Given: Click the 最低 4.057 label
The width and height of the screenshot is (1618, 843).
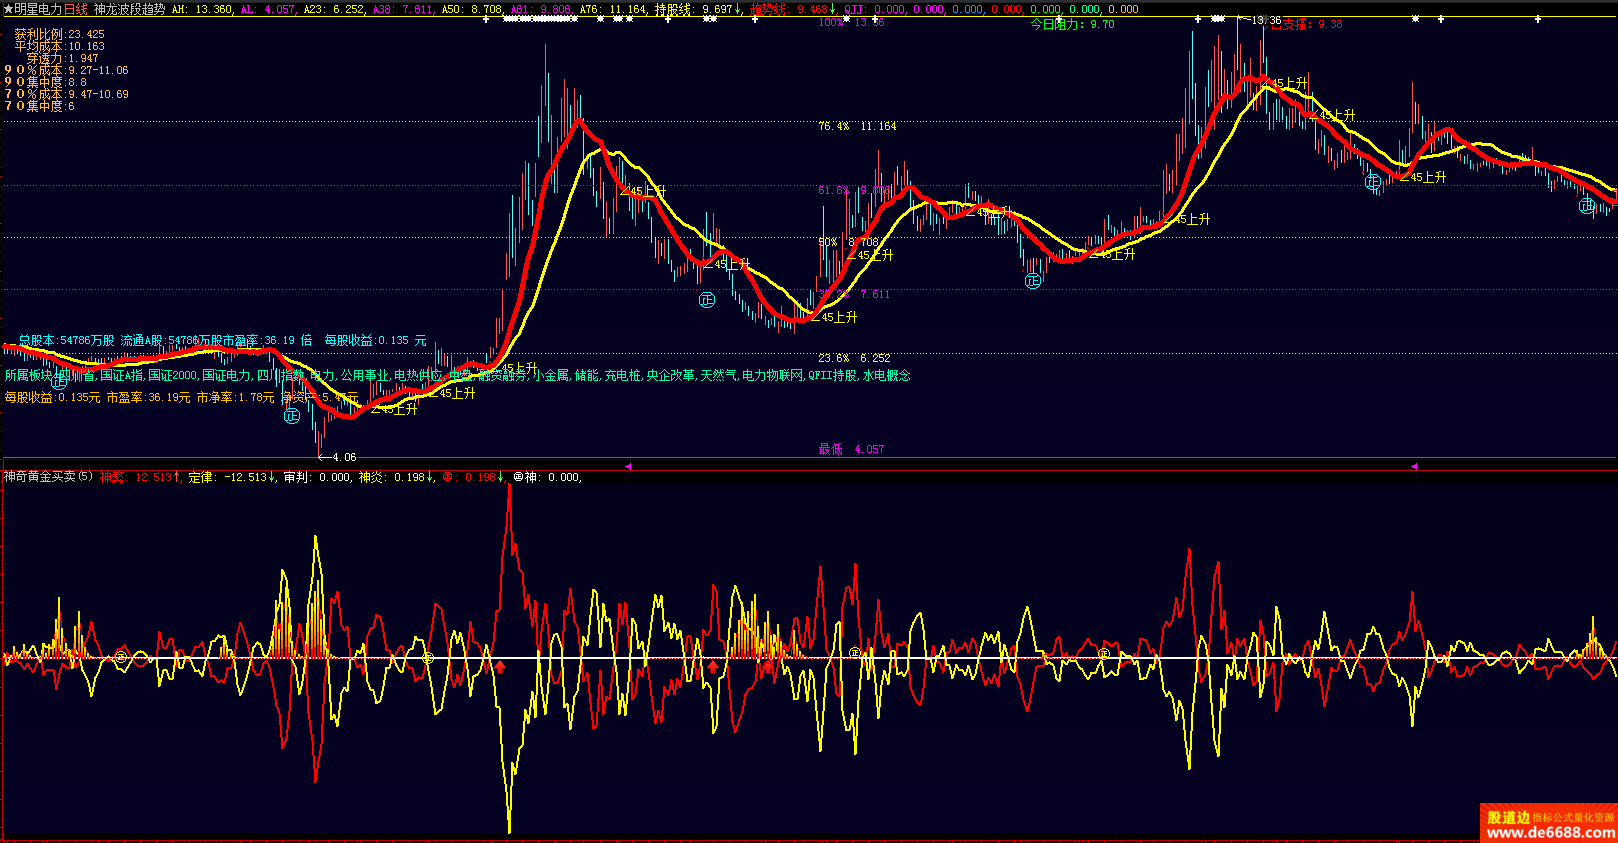Looking at the screenshot, I should (851, 449).
